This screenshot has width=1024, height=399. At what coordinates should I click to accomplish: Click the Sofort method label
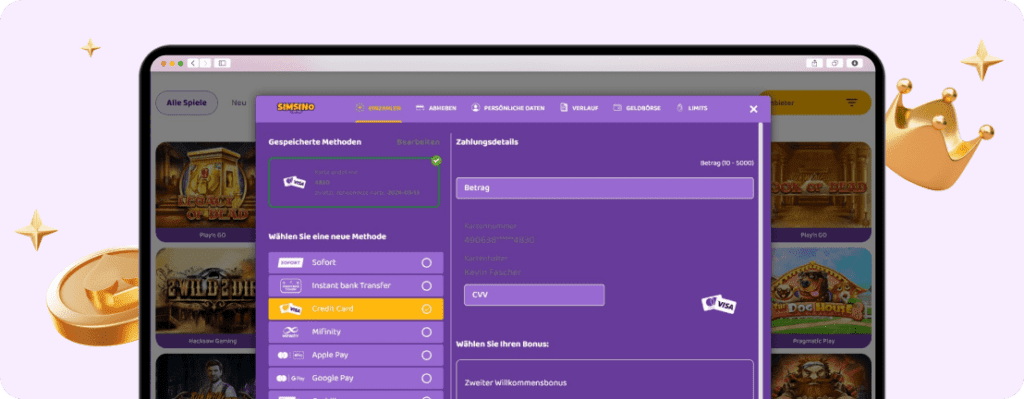324,263
